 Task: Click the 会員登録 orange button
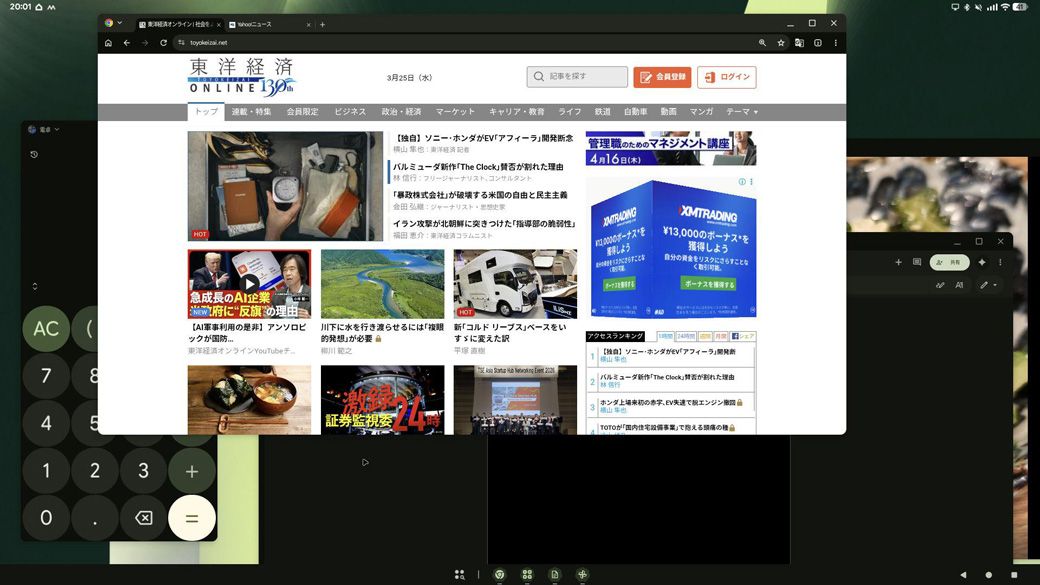tap(661, 77)
